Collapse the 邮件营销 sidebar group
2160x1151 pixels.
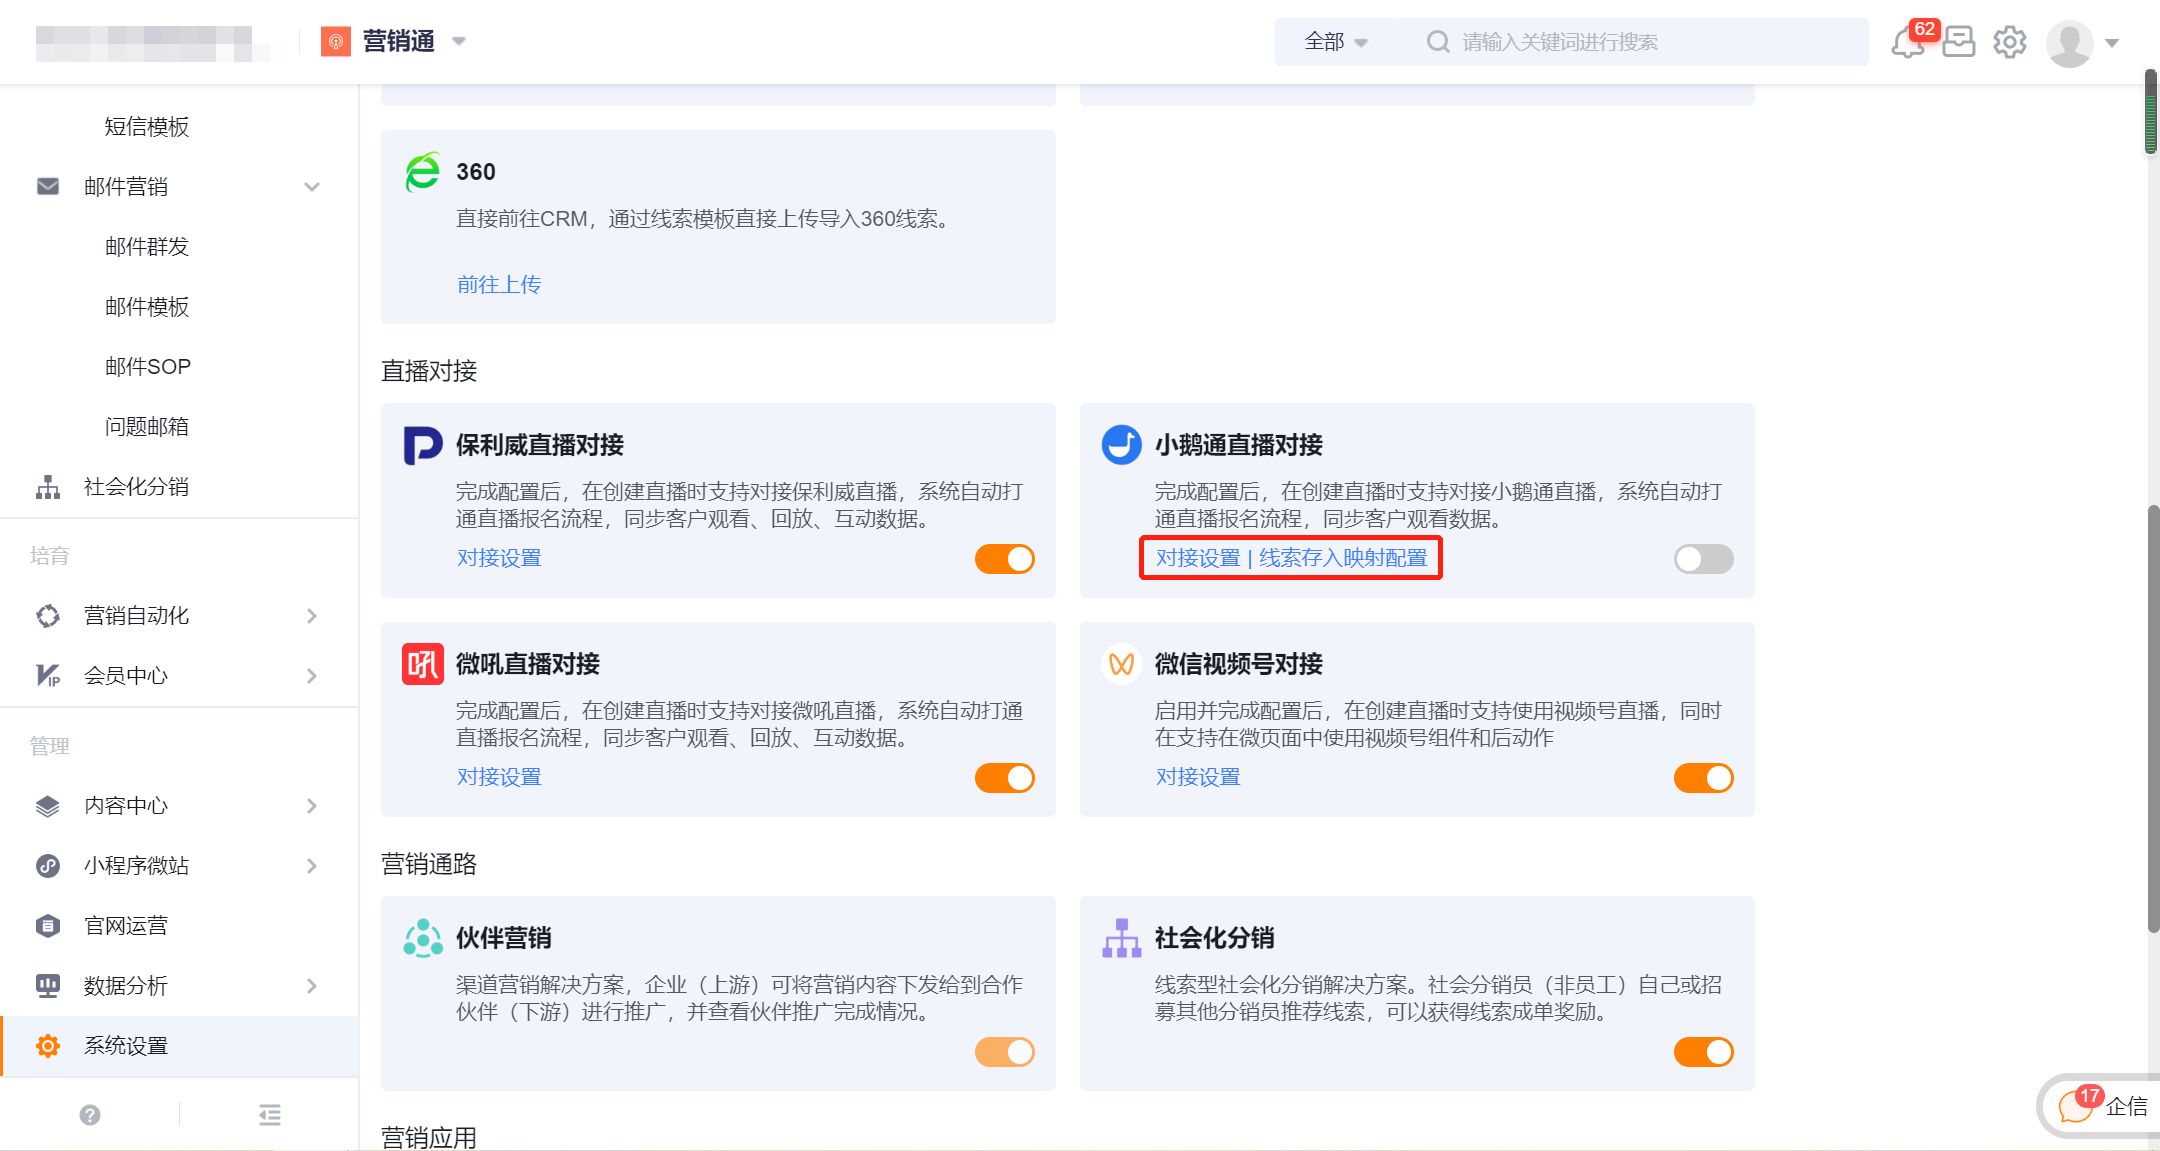pyautogui.click(x=312, y=187)
